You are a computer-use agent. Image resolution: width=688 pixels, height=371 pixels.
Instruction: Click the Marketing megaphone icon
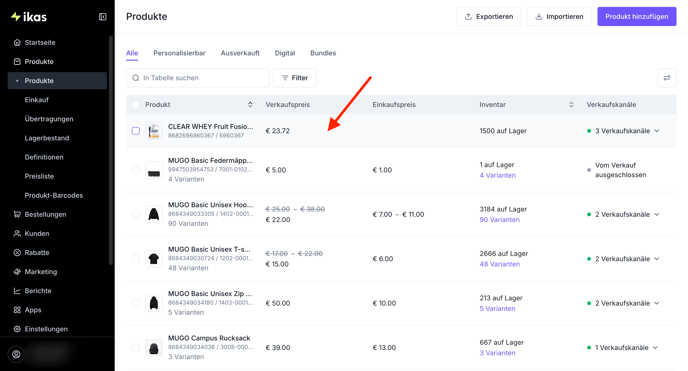click(x=17, y=271)
